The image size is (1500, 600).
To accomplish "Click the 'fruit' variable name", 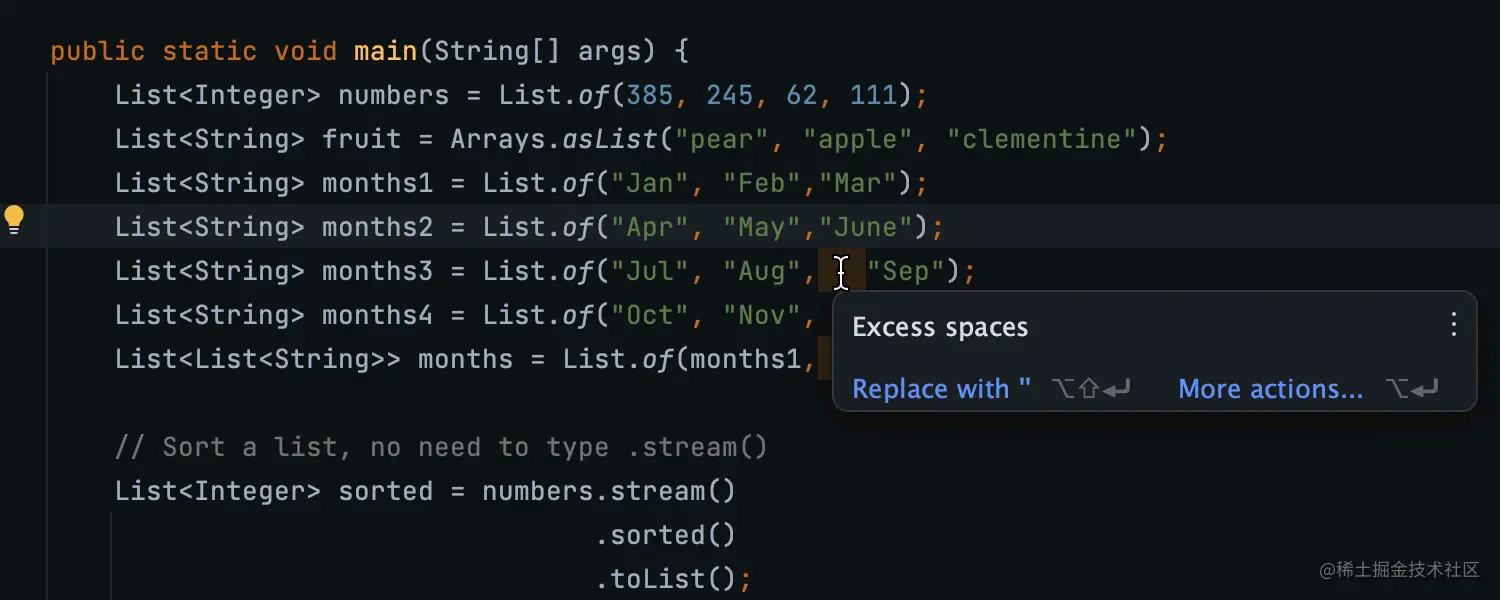I will pyautogui.click(x=362, y=139).
